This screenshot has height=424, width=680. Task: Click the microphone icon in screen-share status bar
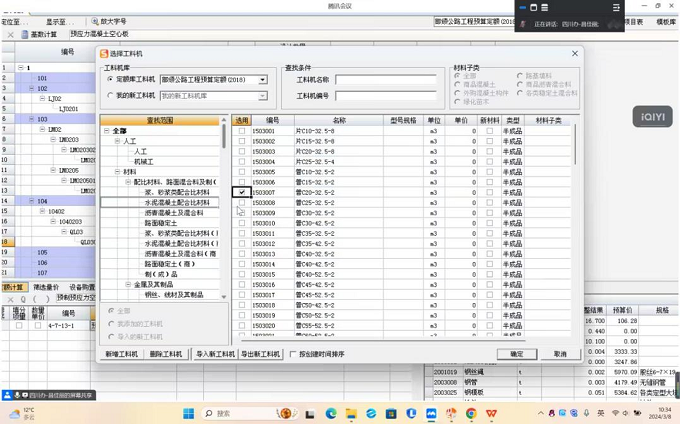(x=17, y=395)
